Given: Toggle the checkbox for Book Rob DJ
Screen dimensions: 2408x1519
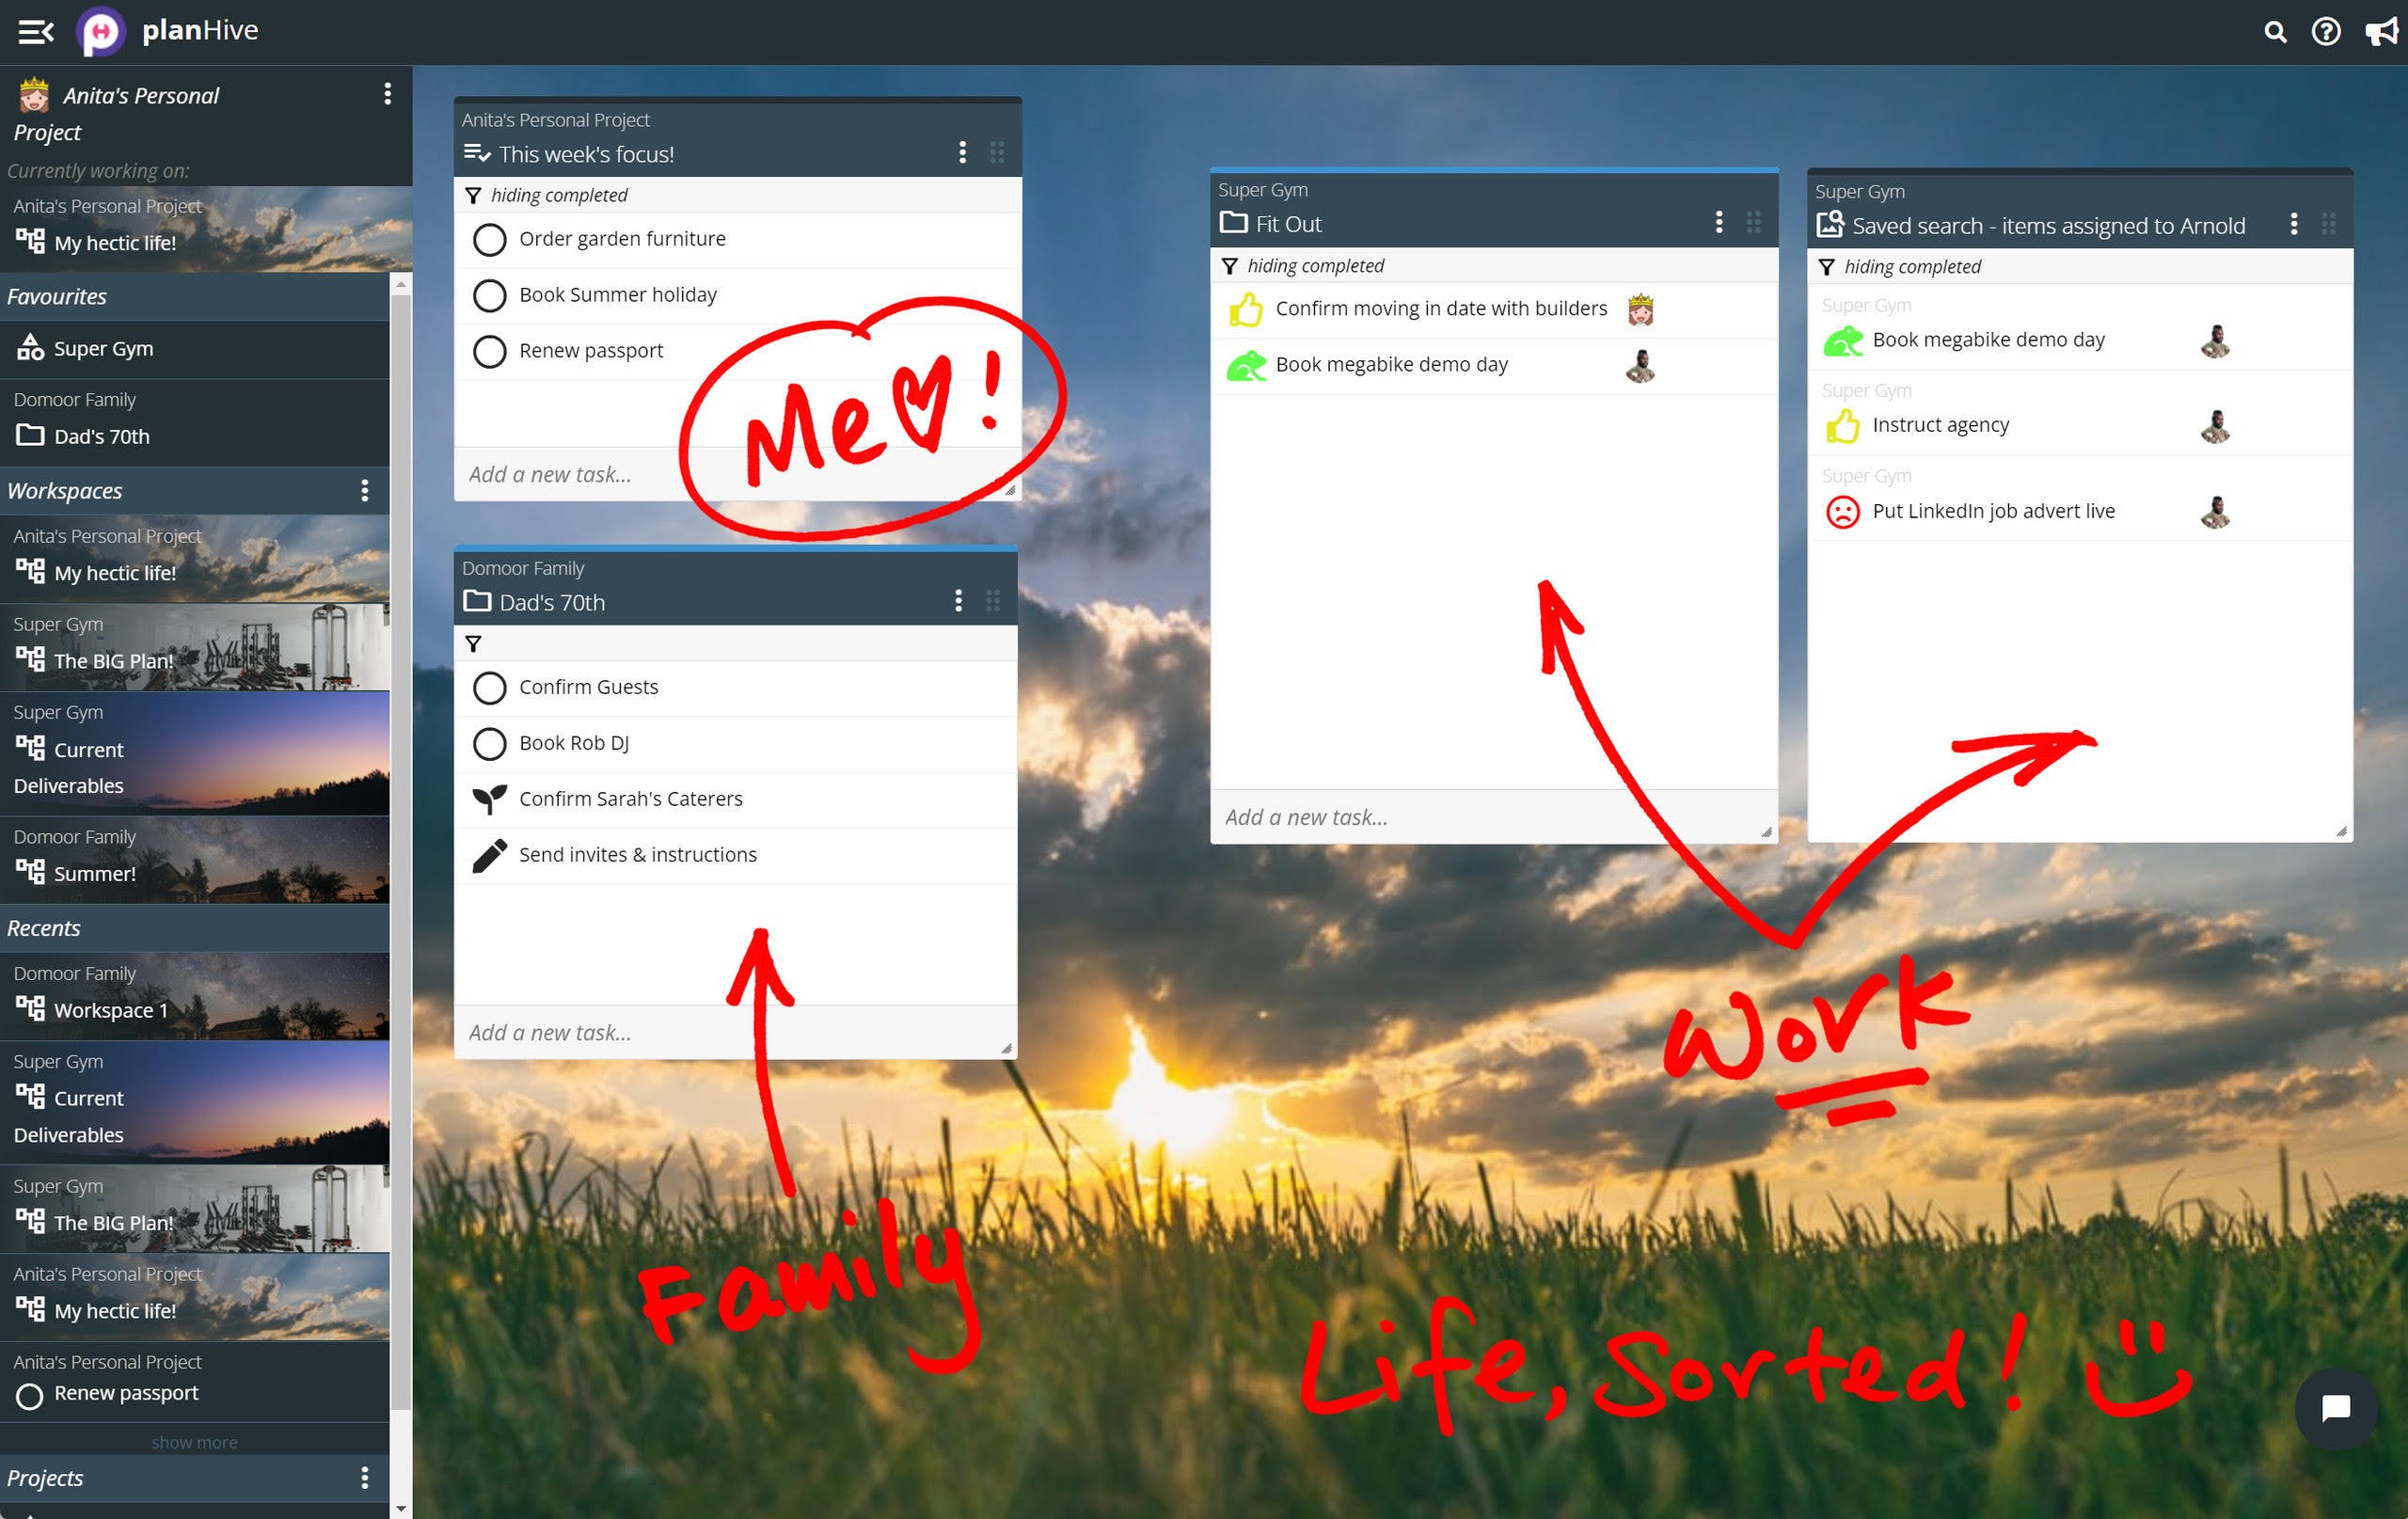Looking at the screenshot, I should (488, 742).
